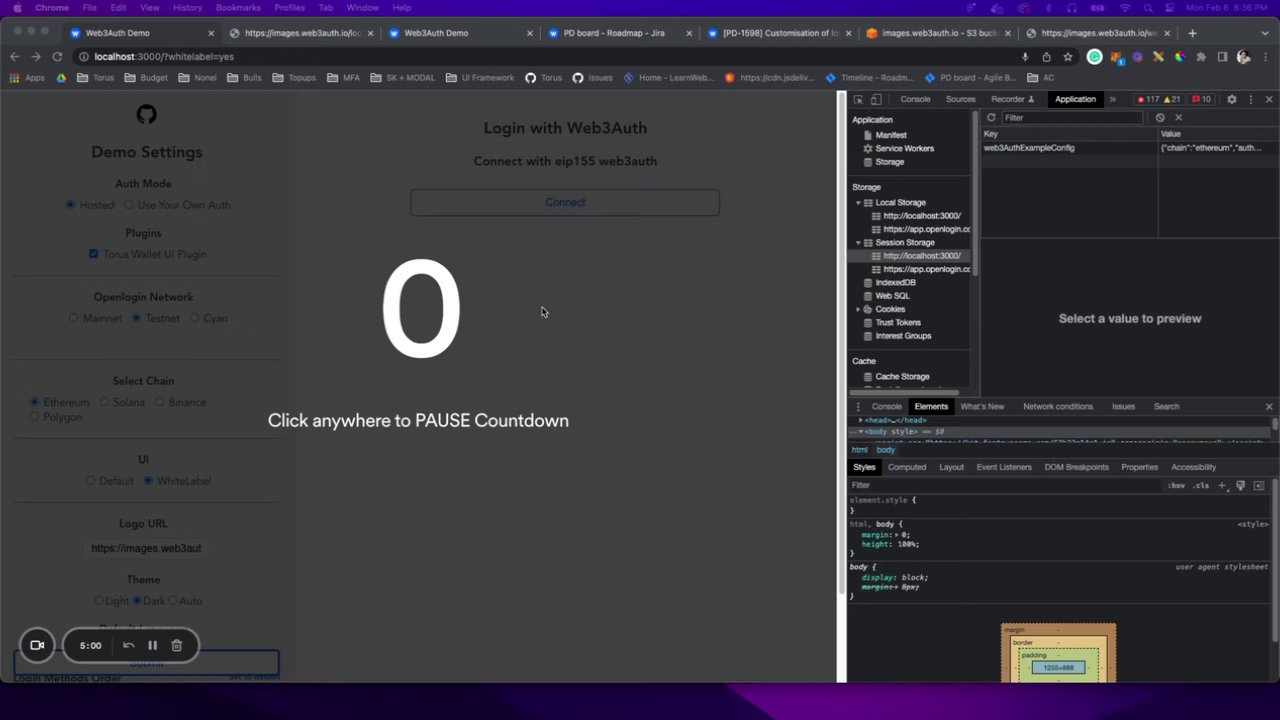
Task: Delete the recording with the trash icon
Action: [x=177, y=645]
